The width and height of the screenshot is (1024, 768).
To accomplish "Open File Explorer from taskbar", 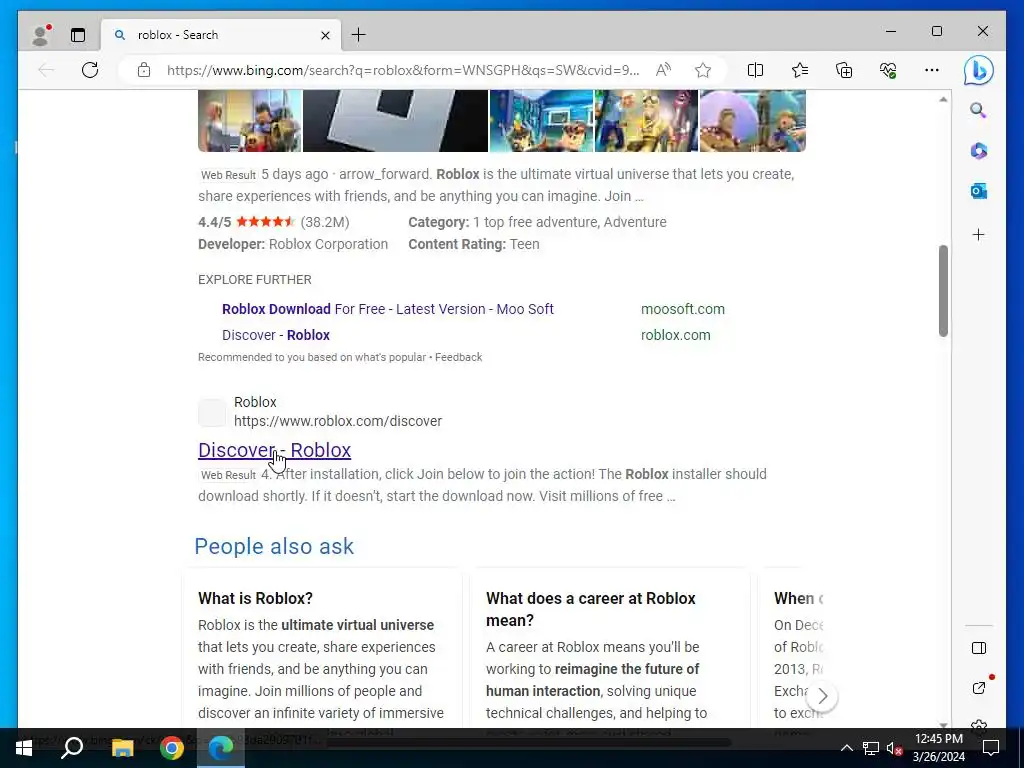I will pyautogui.click(x=122, y=748).
